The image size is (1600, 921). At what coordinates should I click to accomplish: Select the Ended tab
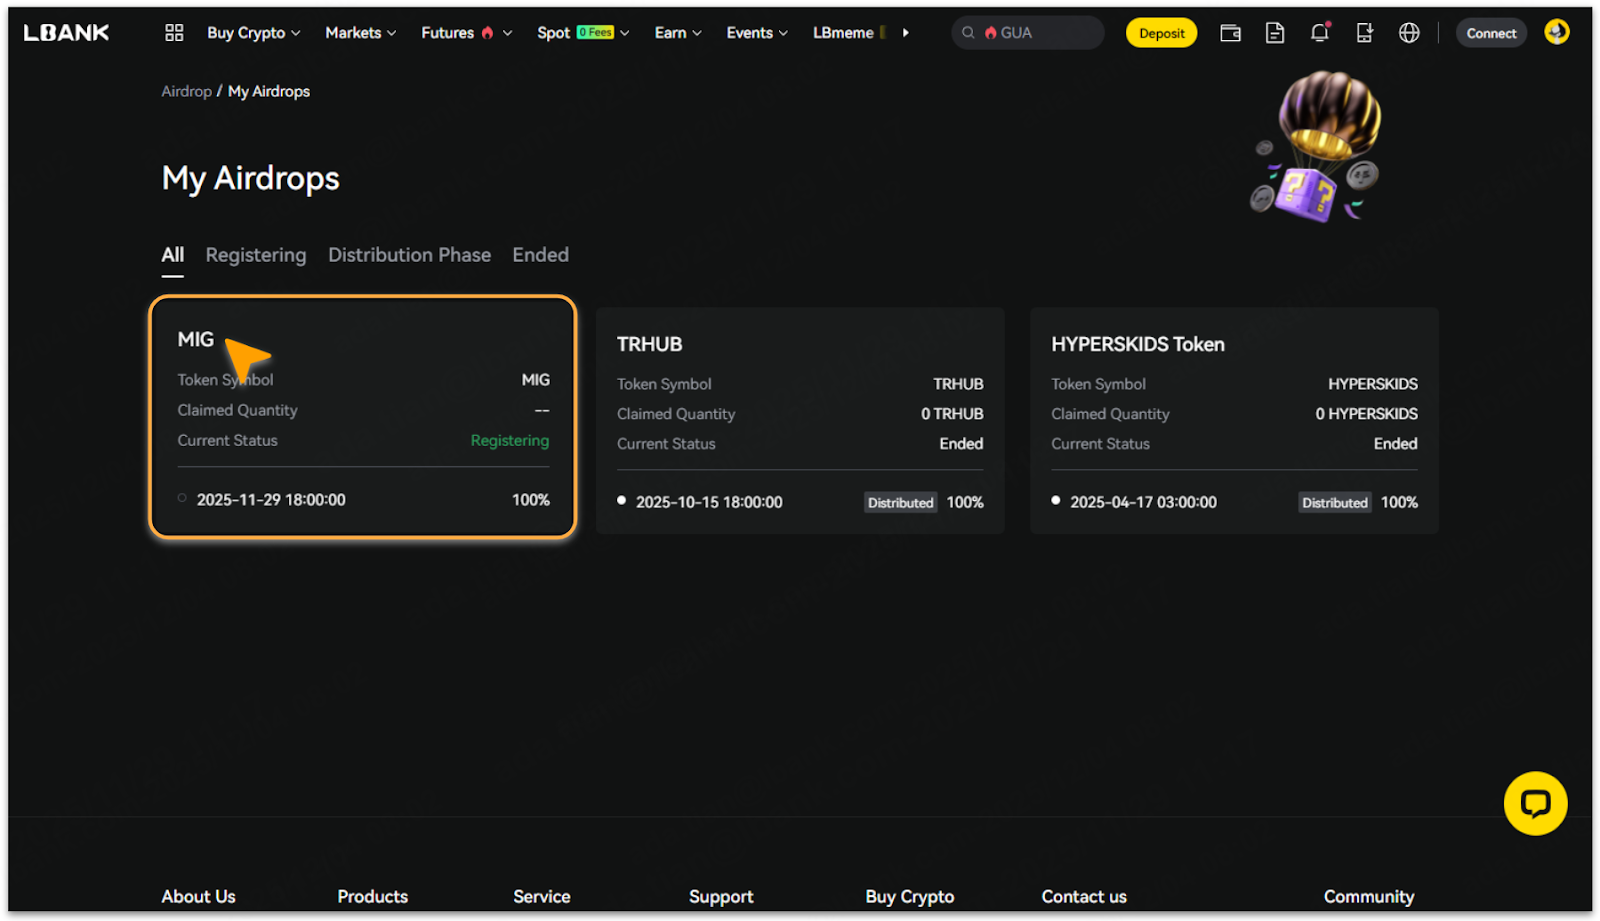540,255
